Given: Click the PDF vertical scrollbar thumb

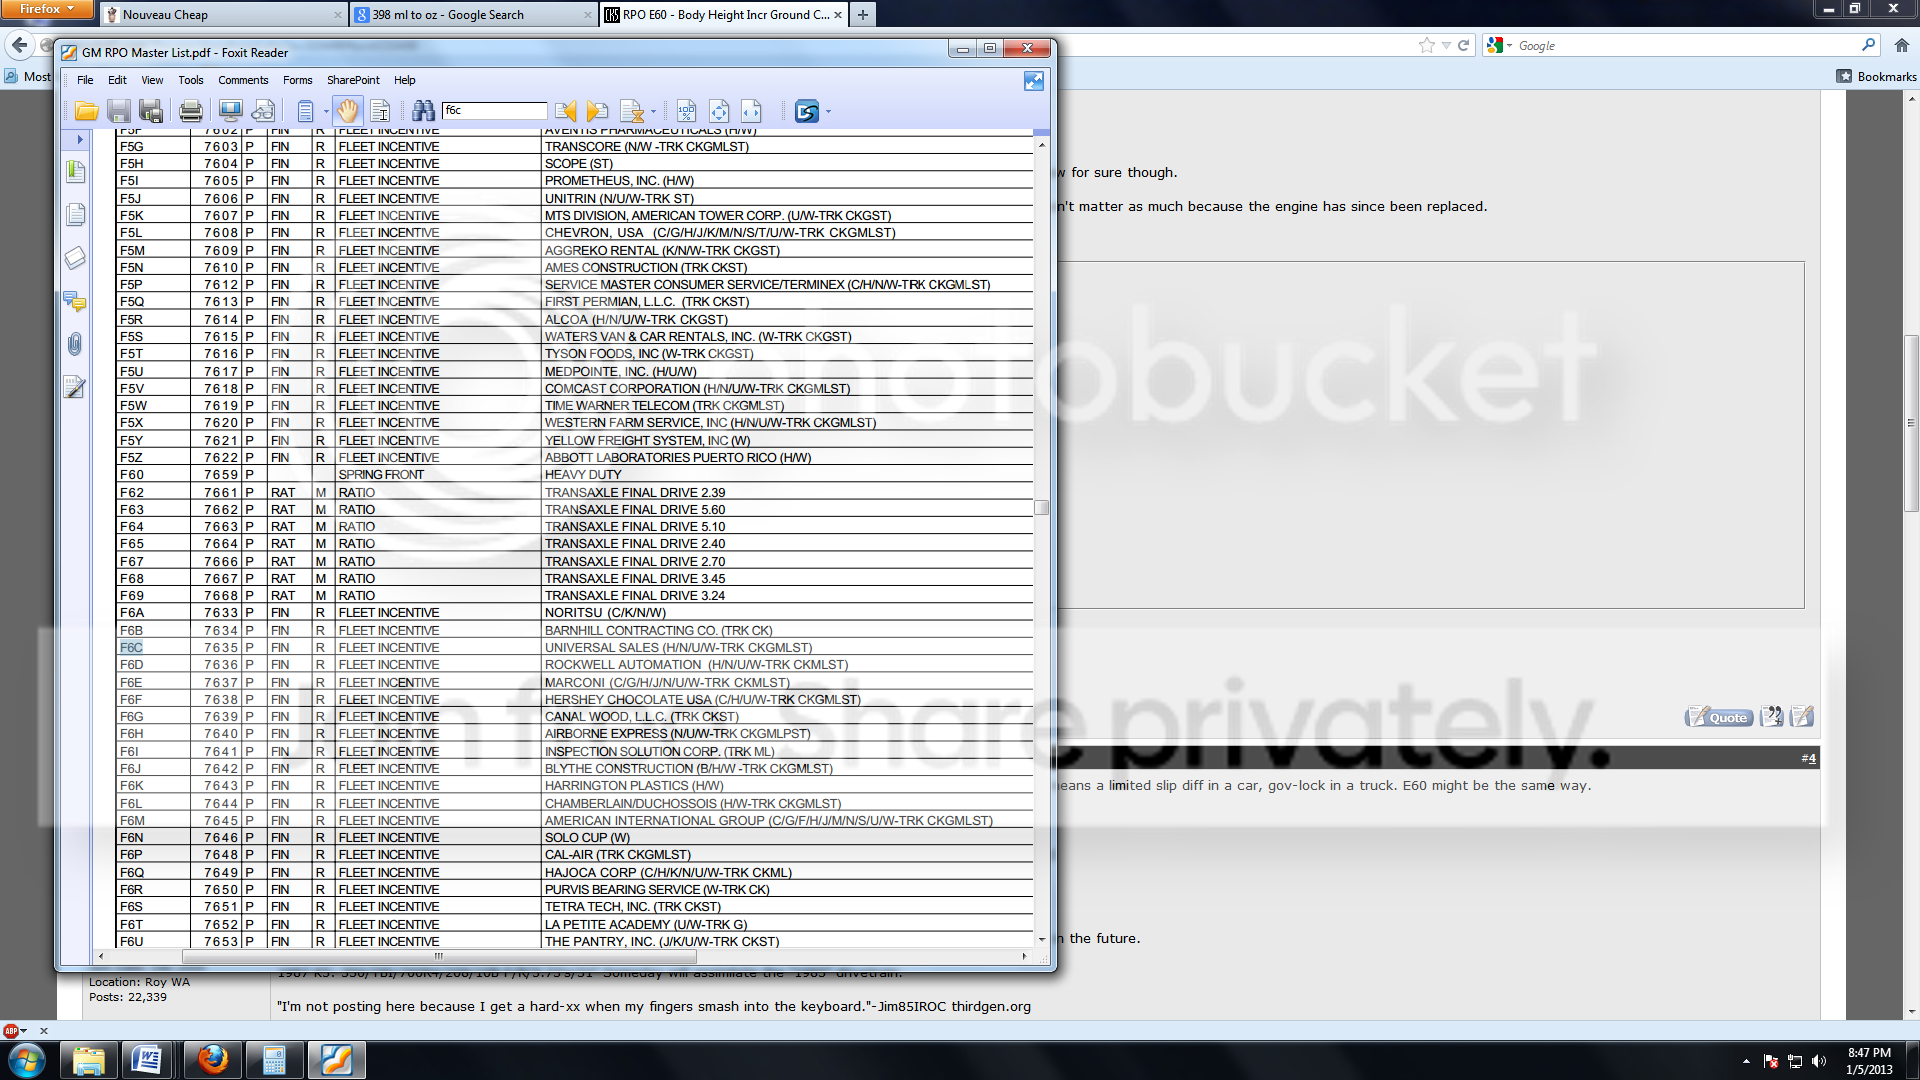Looking at the screenshot, I should pyautogui.click(x=1041, y=507).
